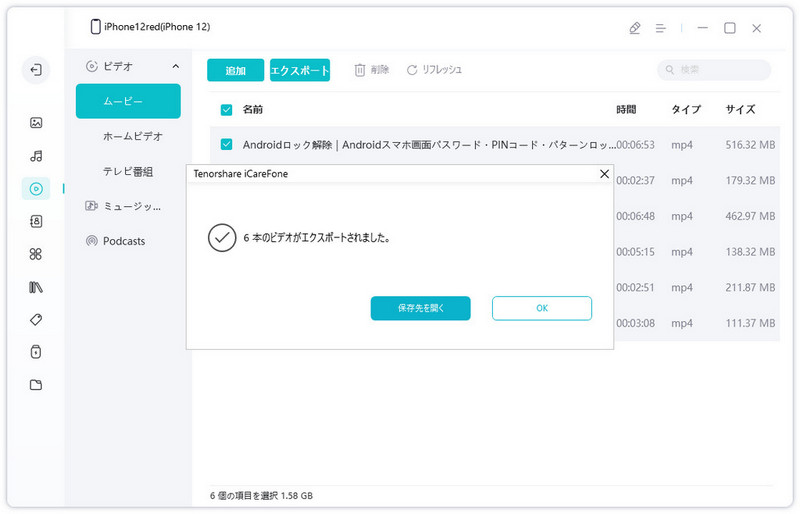This screenshot has width=800, height=514.
Task: Open the Files folder icon in sidebar
Action: 36,385
